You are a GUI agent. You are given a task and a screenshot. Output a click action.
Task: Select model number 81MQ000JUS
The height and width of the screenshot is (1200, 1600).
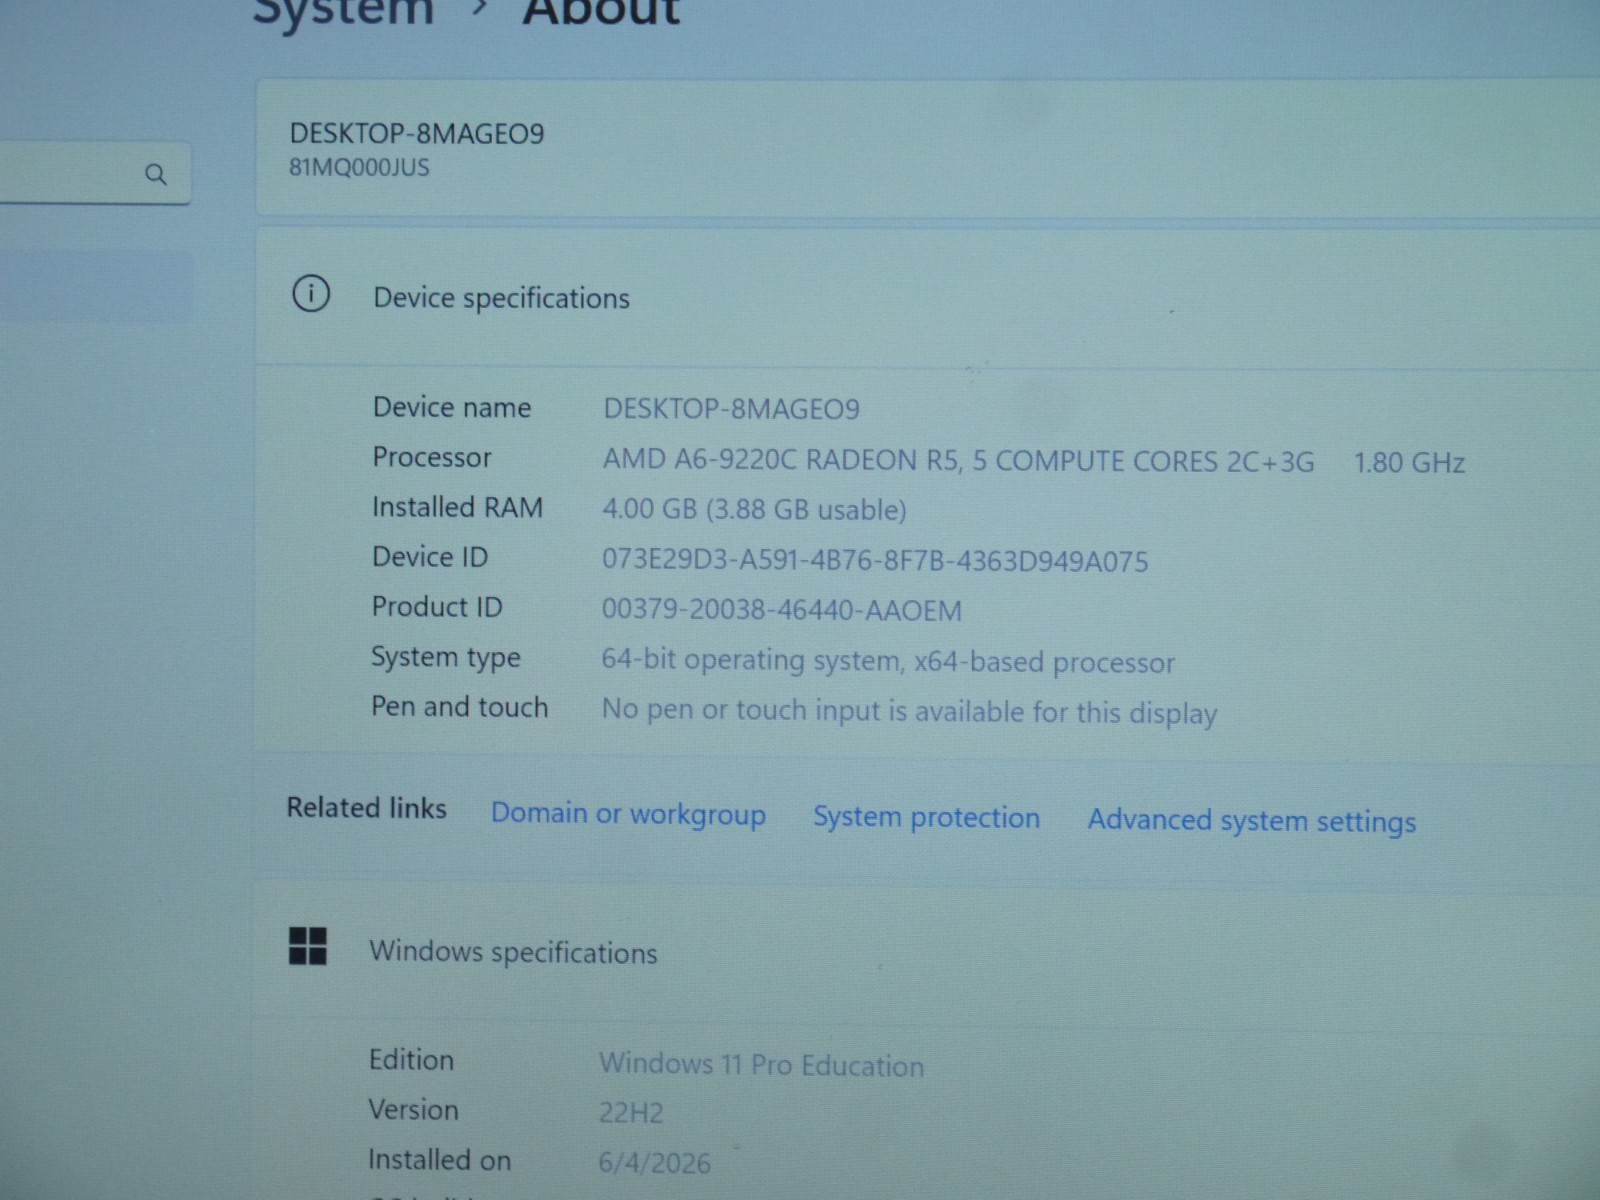(359, 167)
